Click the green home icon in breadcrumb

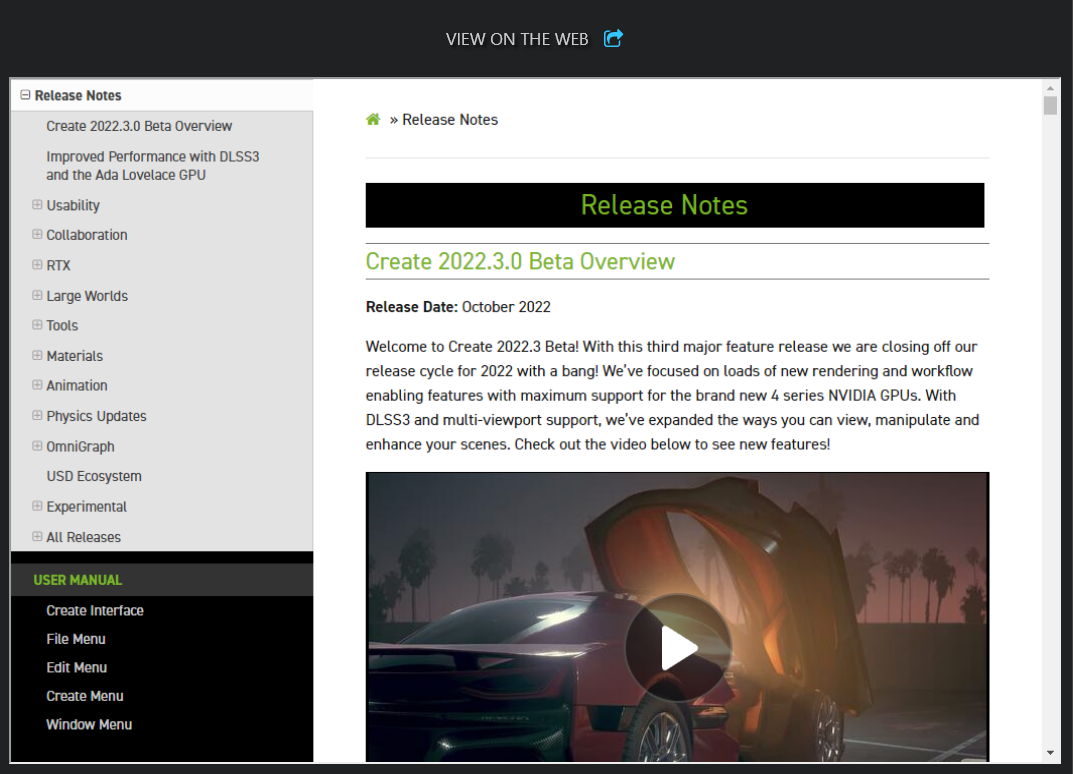click(373, 119)
